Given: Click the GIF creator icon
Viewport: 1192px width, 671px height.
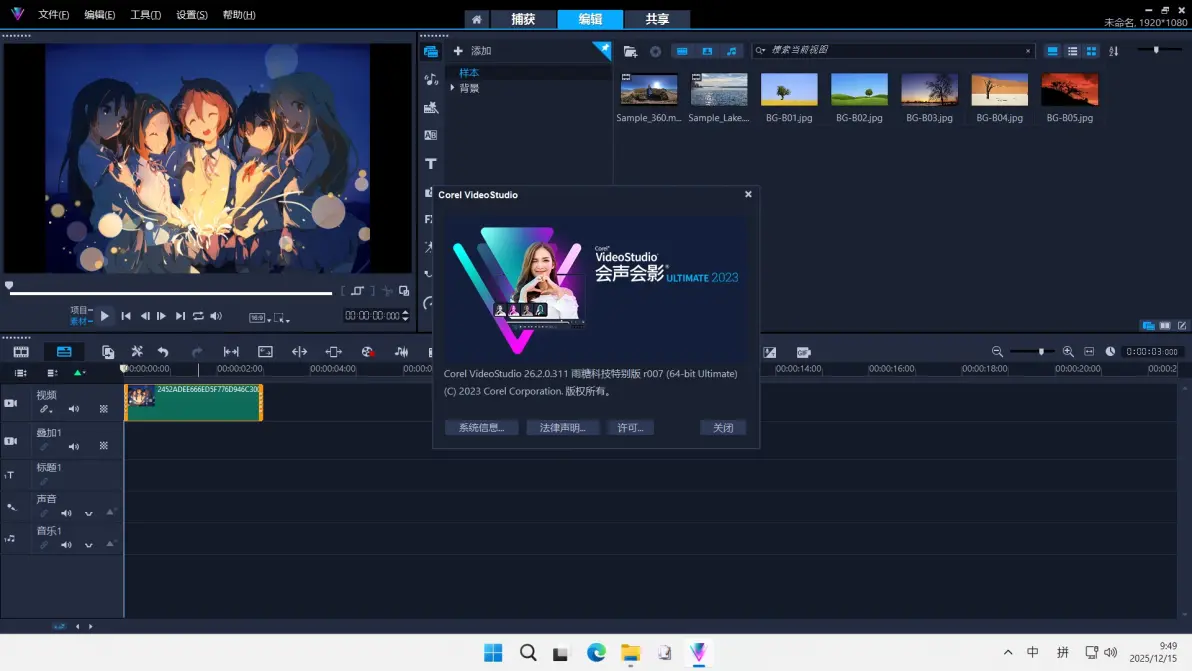Looking at the screenshot, I should click(804, 352).
